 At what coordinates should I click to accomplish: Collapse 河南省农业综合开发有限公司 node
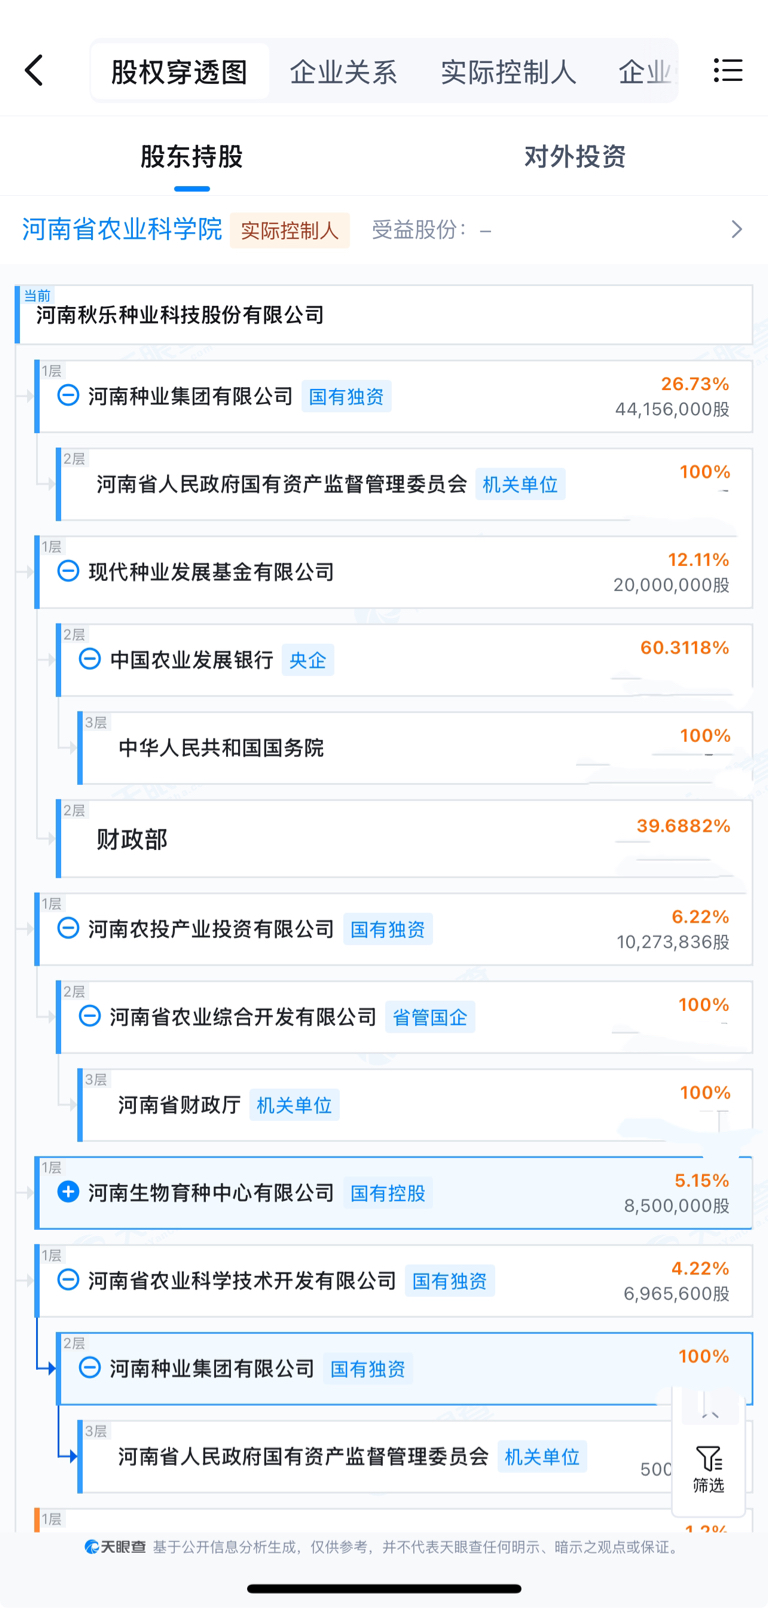click(90, 1016)
